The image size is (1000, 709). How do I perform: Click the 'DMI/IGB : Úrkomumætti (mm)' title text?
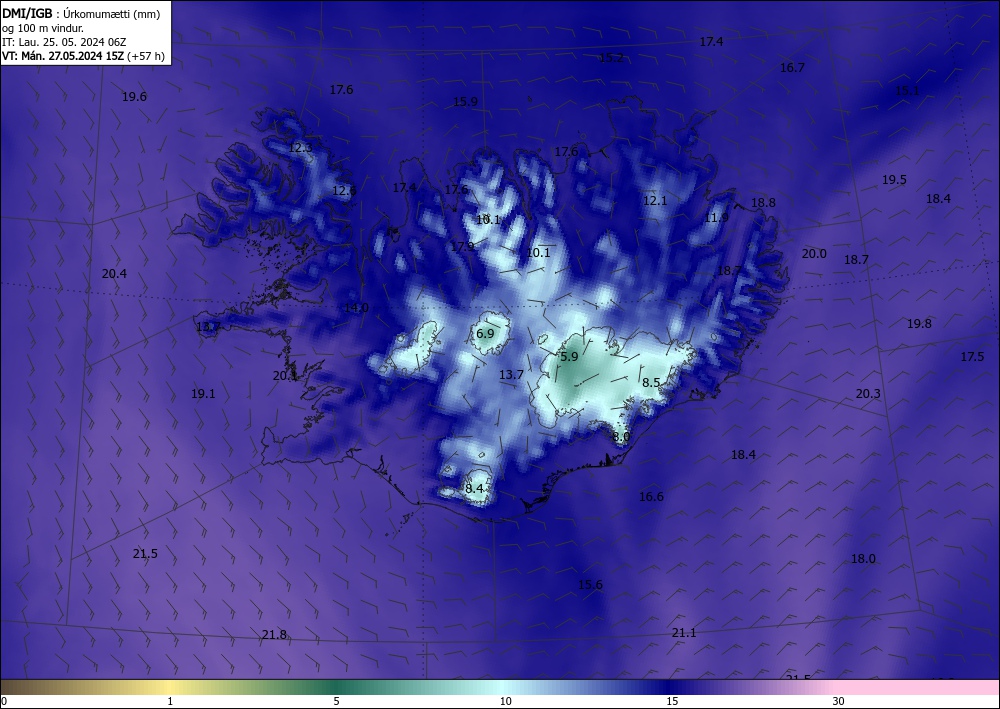point(81,13)
